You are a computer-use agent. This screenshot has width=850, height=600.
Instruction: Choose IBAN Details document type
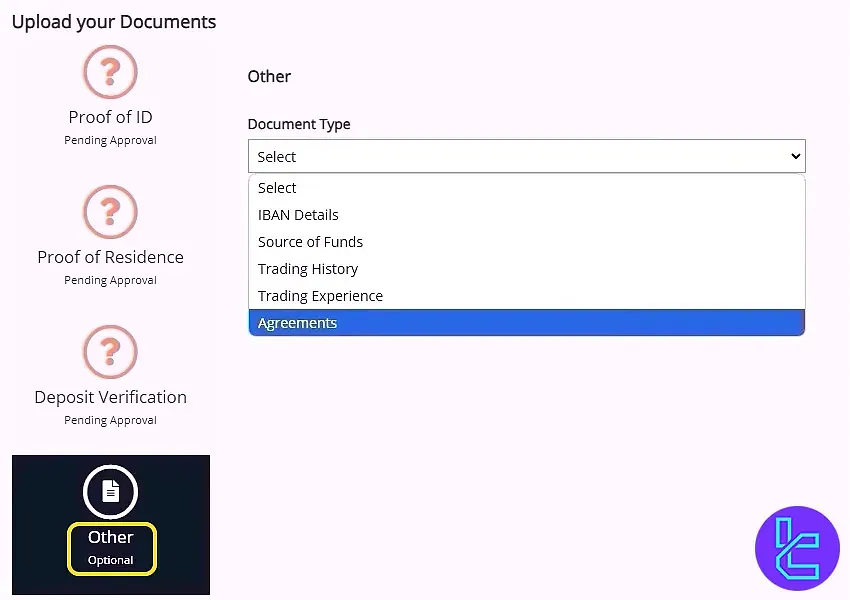pyautogui.click(x=298, y=214)
